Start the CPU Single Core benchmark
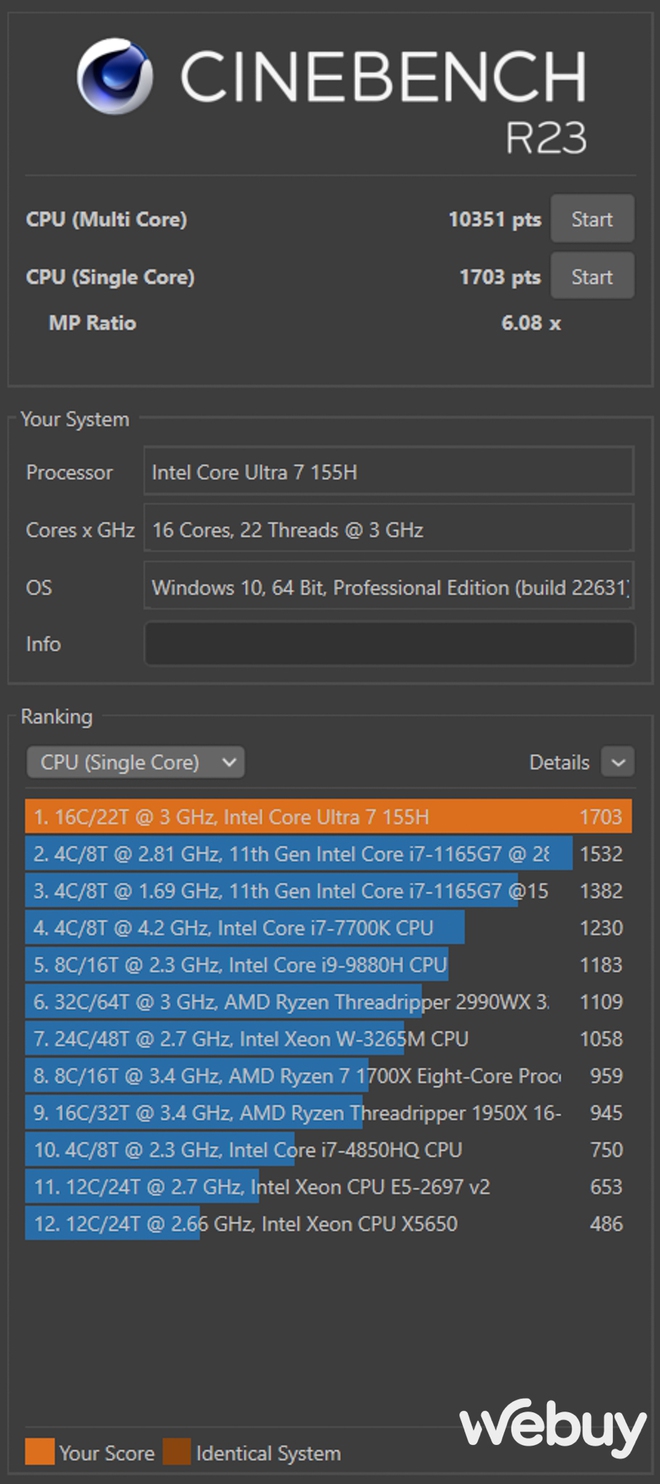This screenshot has width=660, height=1484. (592, 276)
